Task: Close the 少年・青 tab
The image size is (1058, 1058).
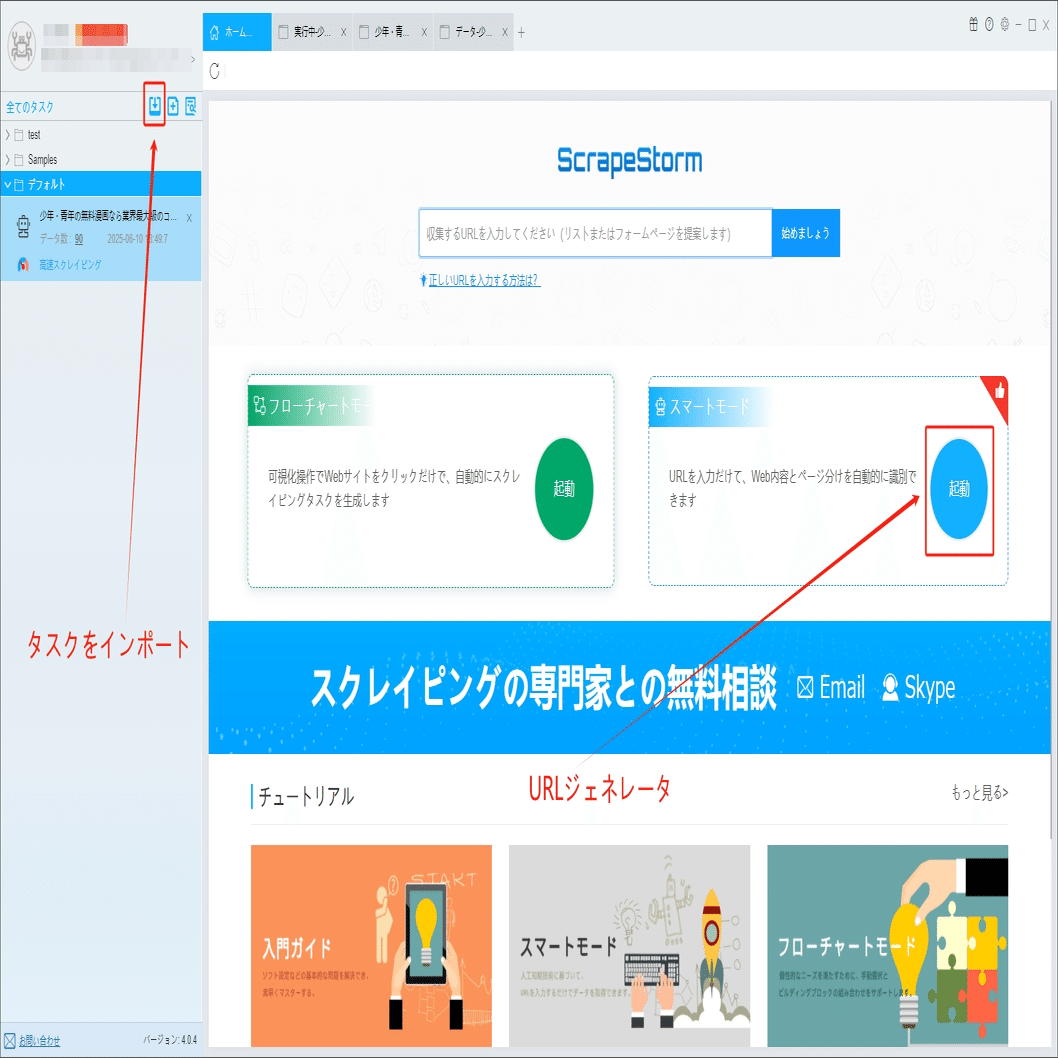Action: 424,32
